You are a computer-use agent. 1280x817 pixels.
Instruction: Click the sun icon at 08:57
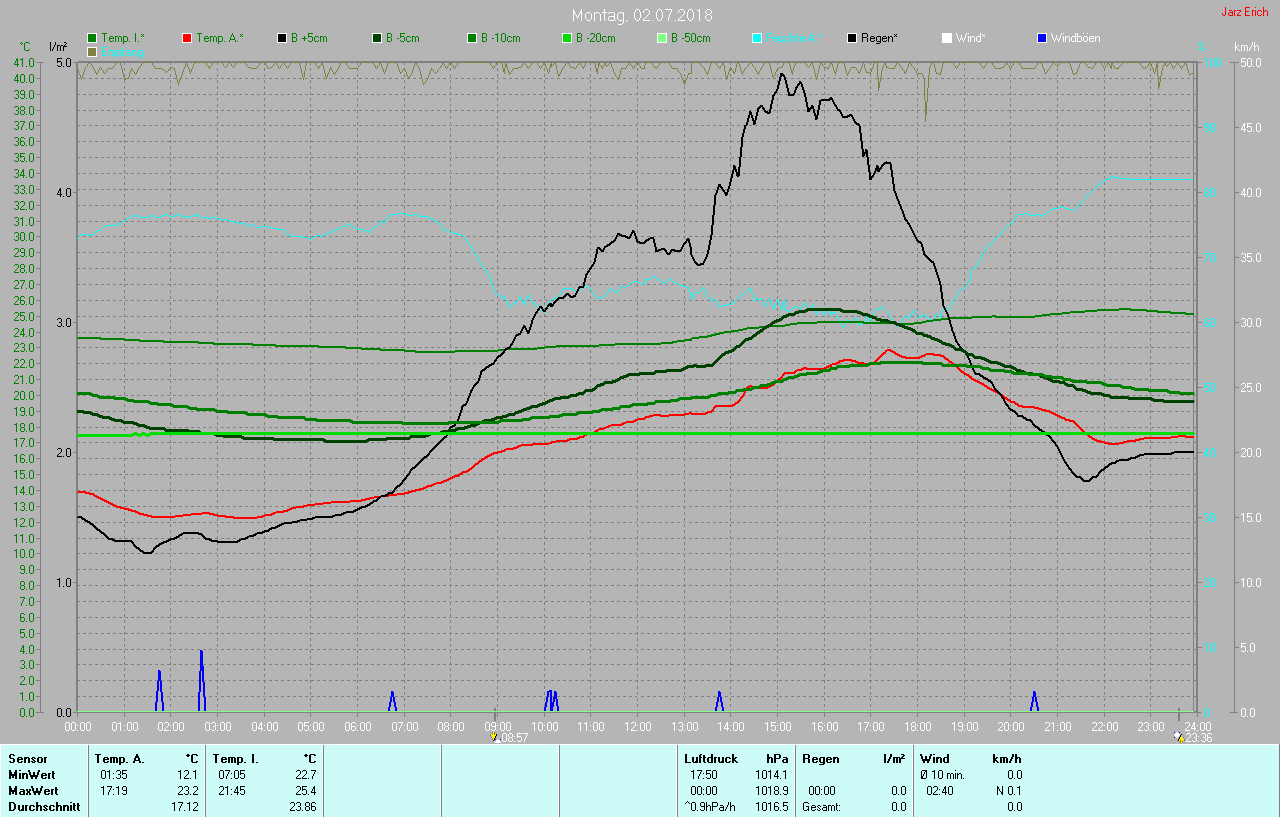(494, 737)
